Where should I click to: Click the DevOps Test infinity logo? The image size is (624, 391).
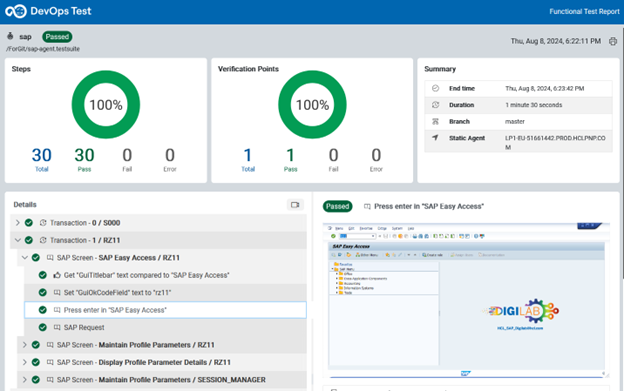coord(16,11)
